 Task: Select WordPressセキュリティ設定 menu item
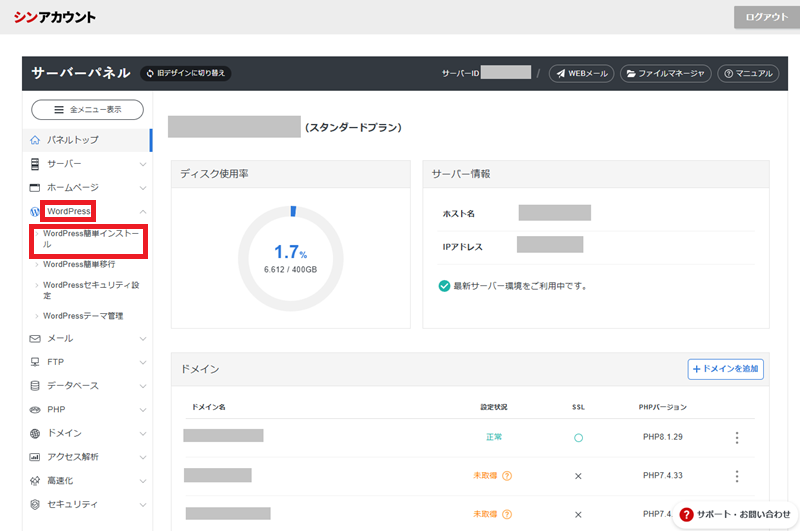90,291
